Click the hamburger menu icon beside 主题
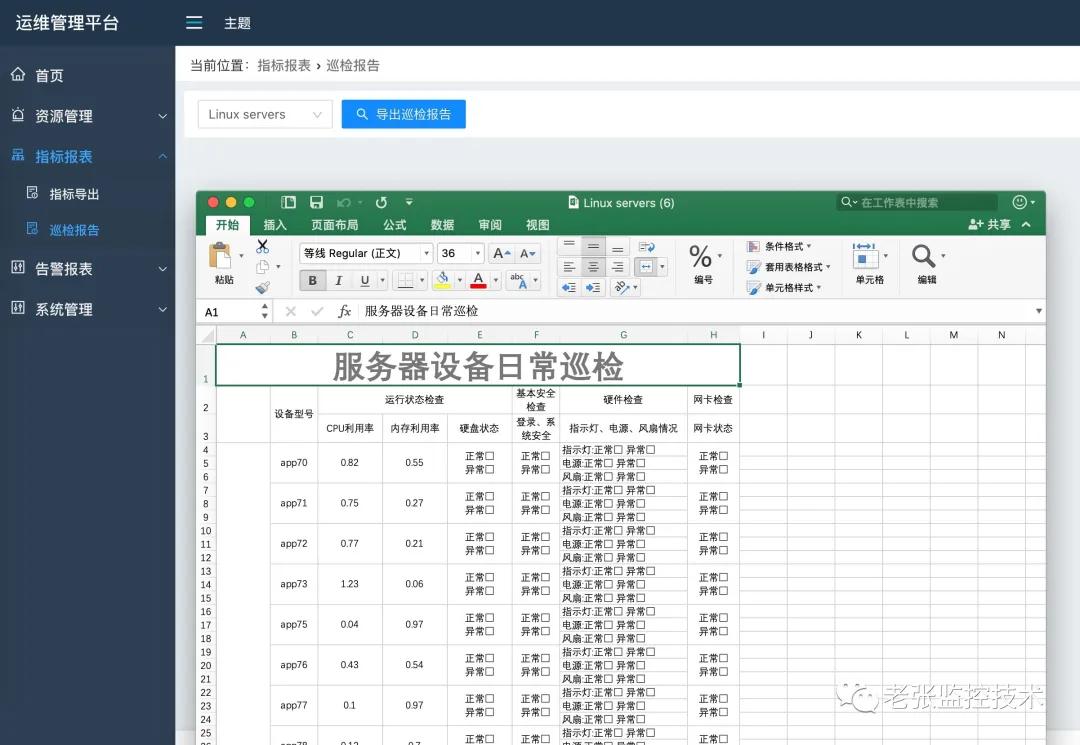This screenshot has width=1080, height=745. pyautogui.click(x=194, y=22)
